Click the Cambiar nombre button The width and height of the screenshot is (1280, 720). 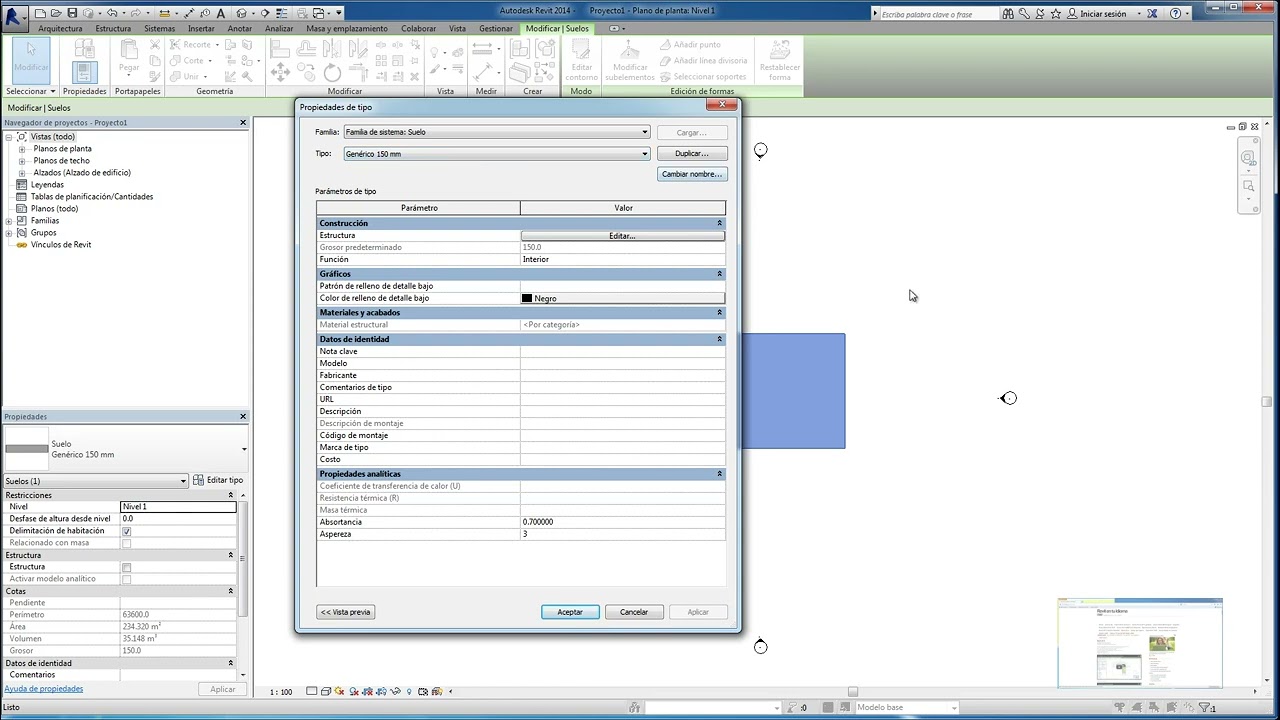pyautogui.click(x=692, y=174)
